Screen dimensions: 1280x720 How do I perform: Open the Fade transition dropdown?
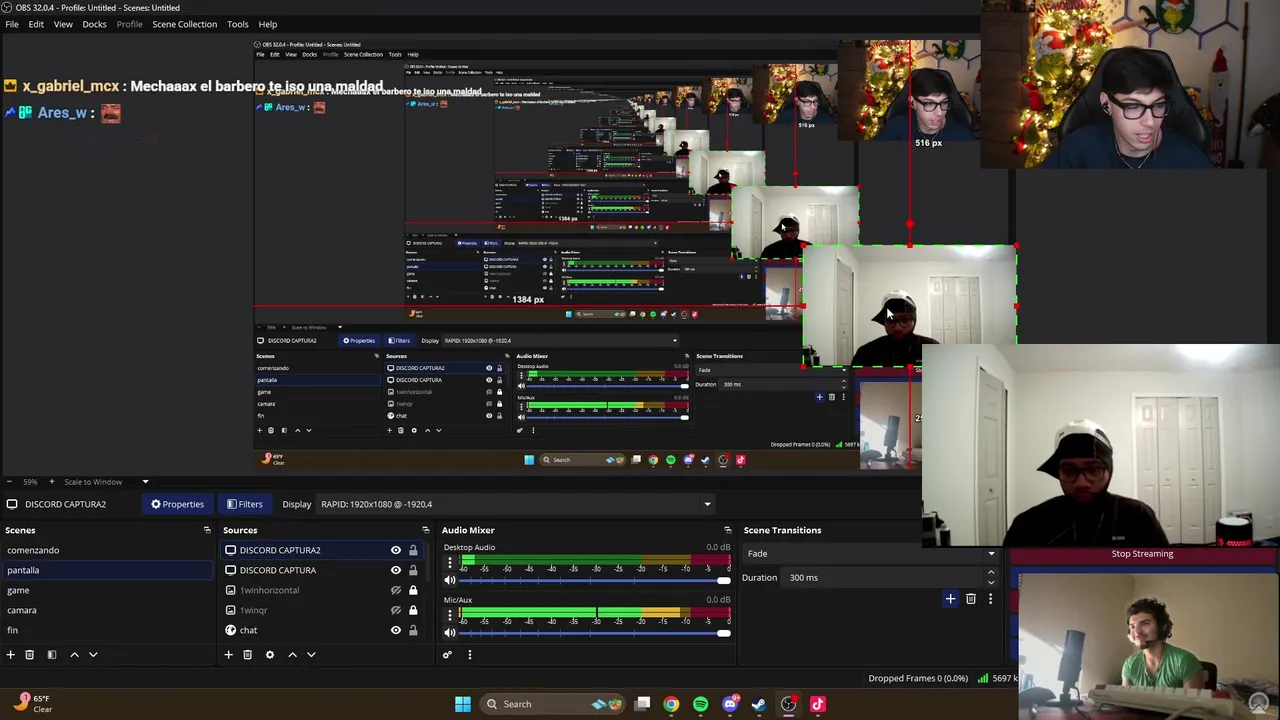coord(871,553)
